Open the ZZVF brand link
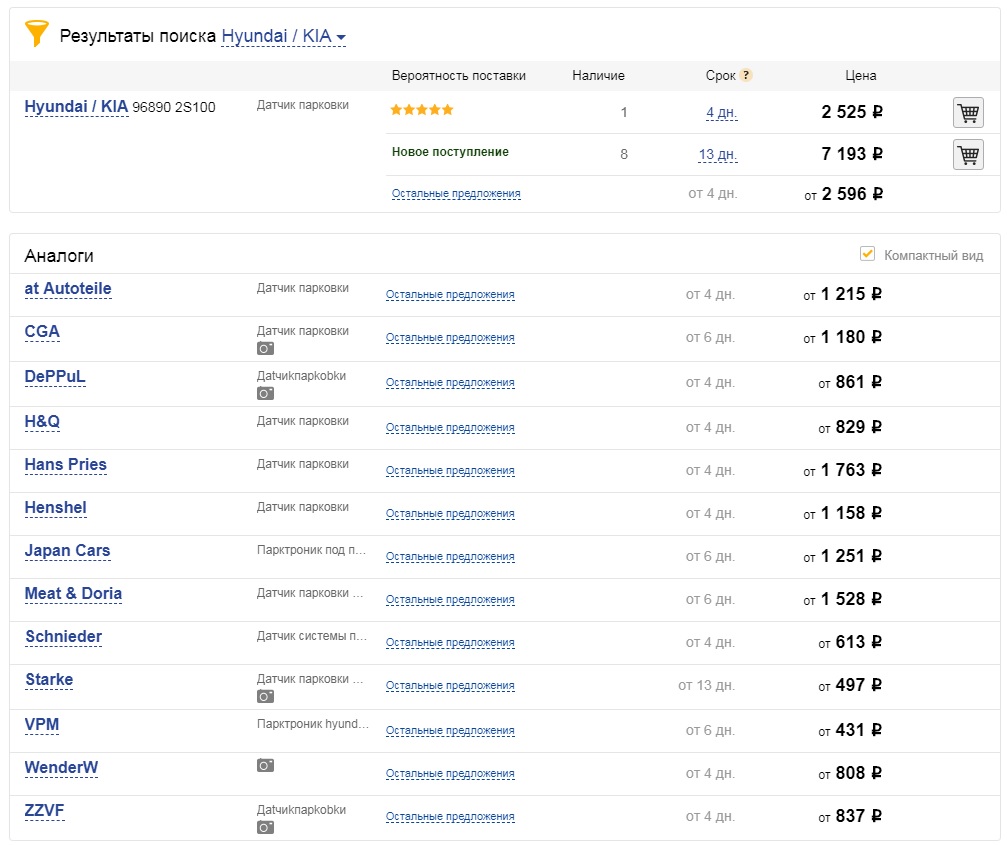 point(44,811)
